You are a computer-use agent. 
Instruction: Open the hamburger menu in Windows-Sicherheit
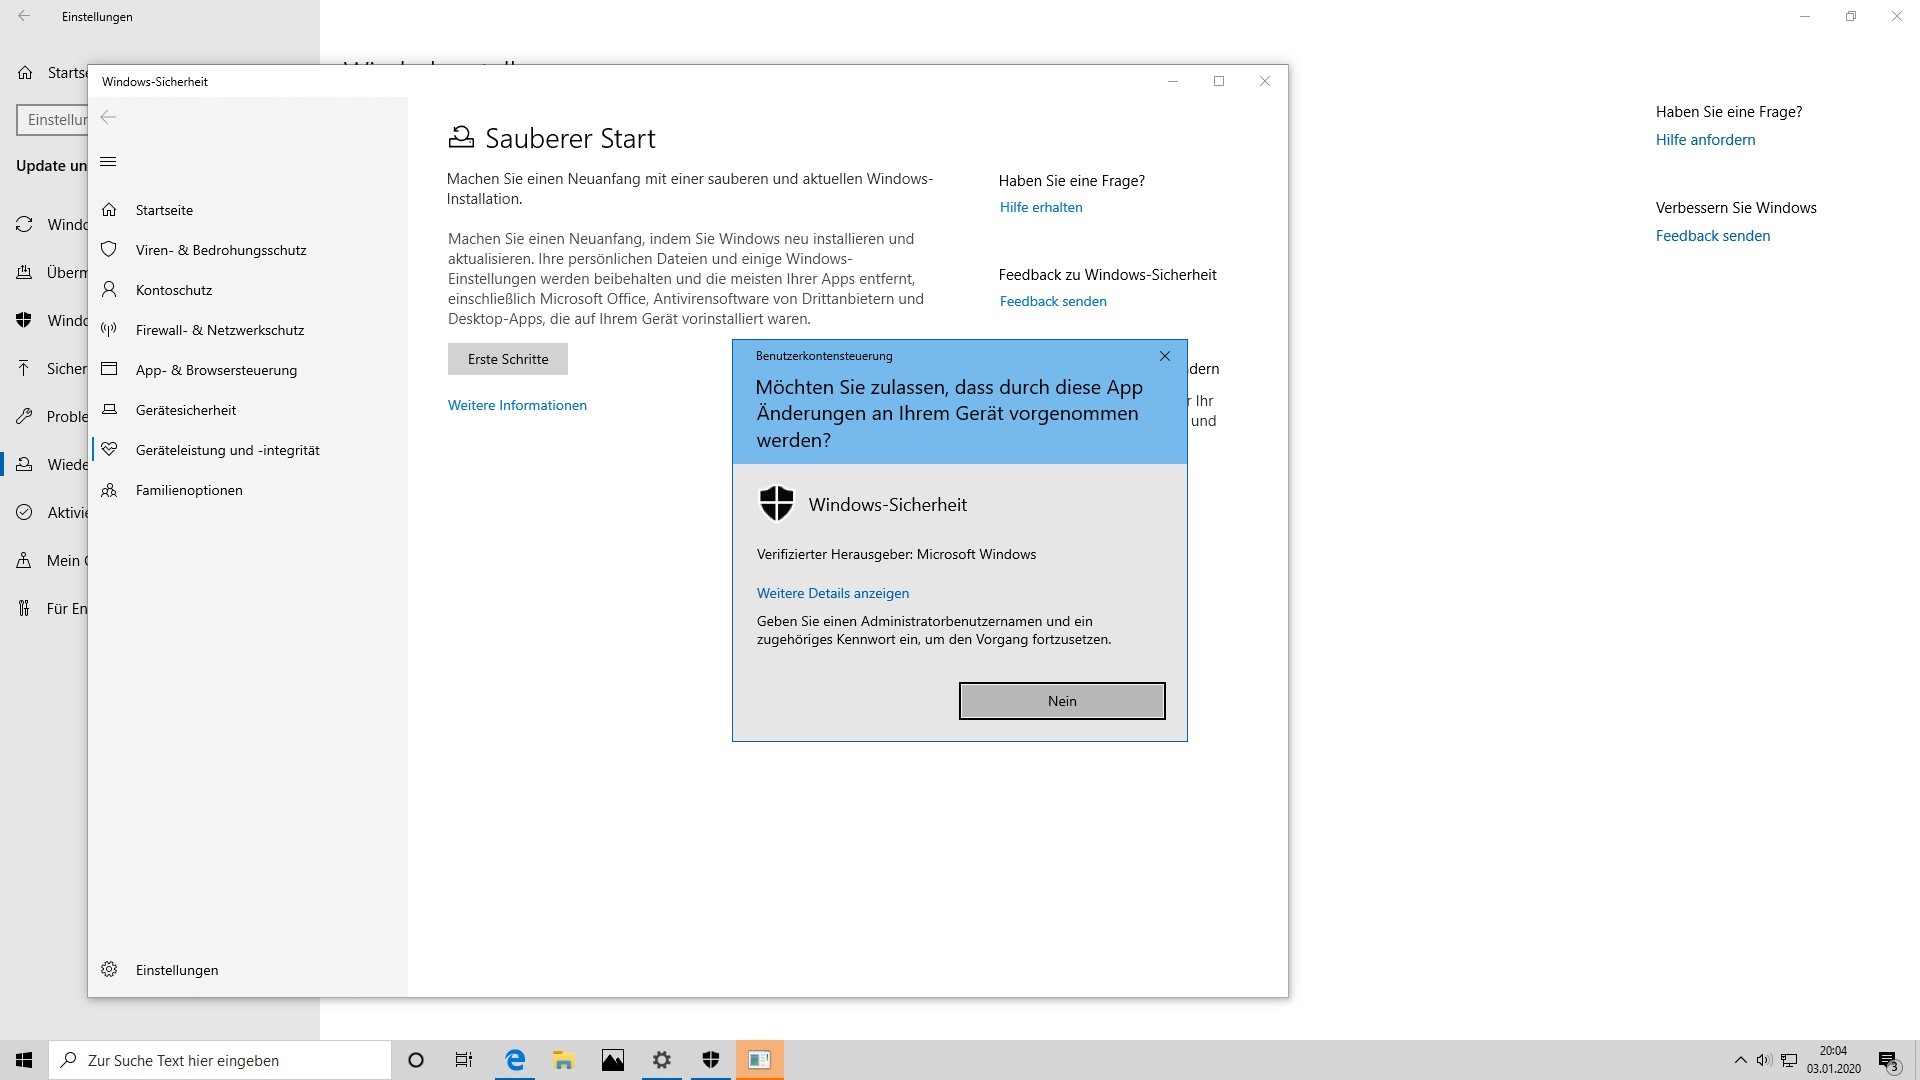point(109,162)
